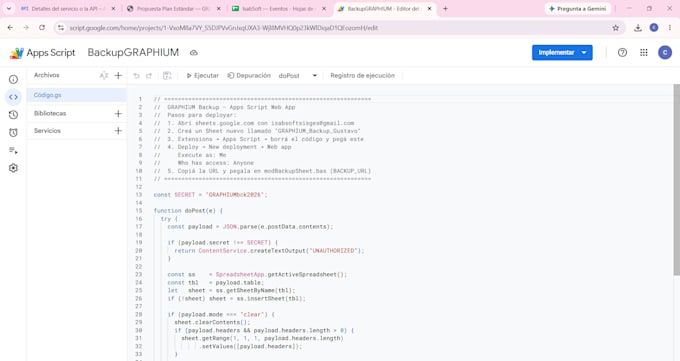680x361 pixels.
Task: Click the getActiveSpreadsheet code line
Action: click(257, 275)
